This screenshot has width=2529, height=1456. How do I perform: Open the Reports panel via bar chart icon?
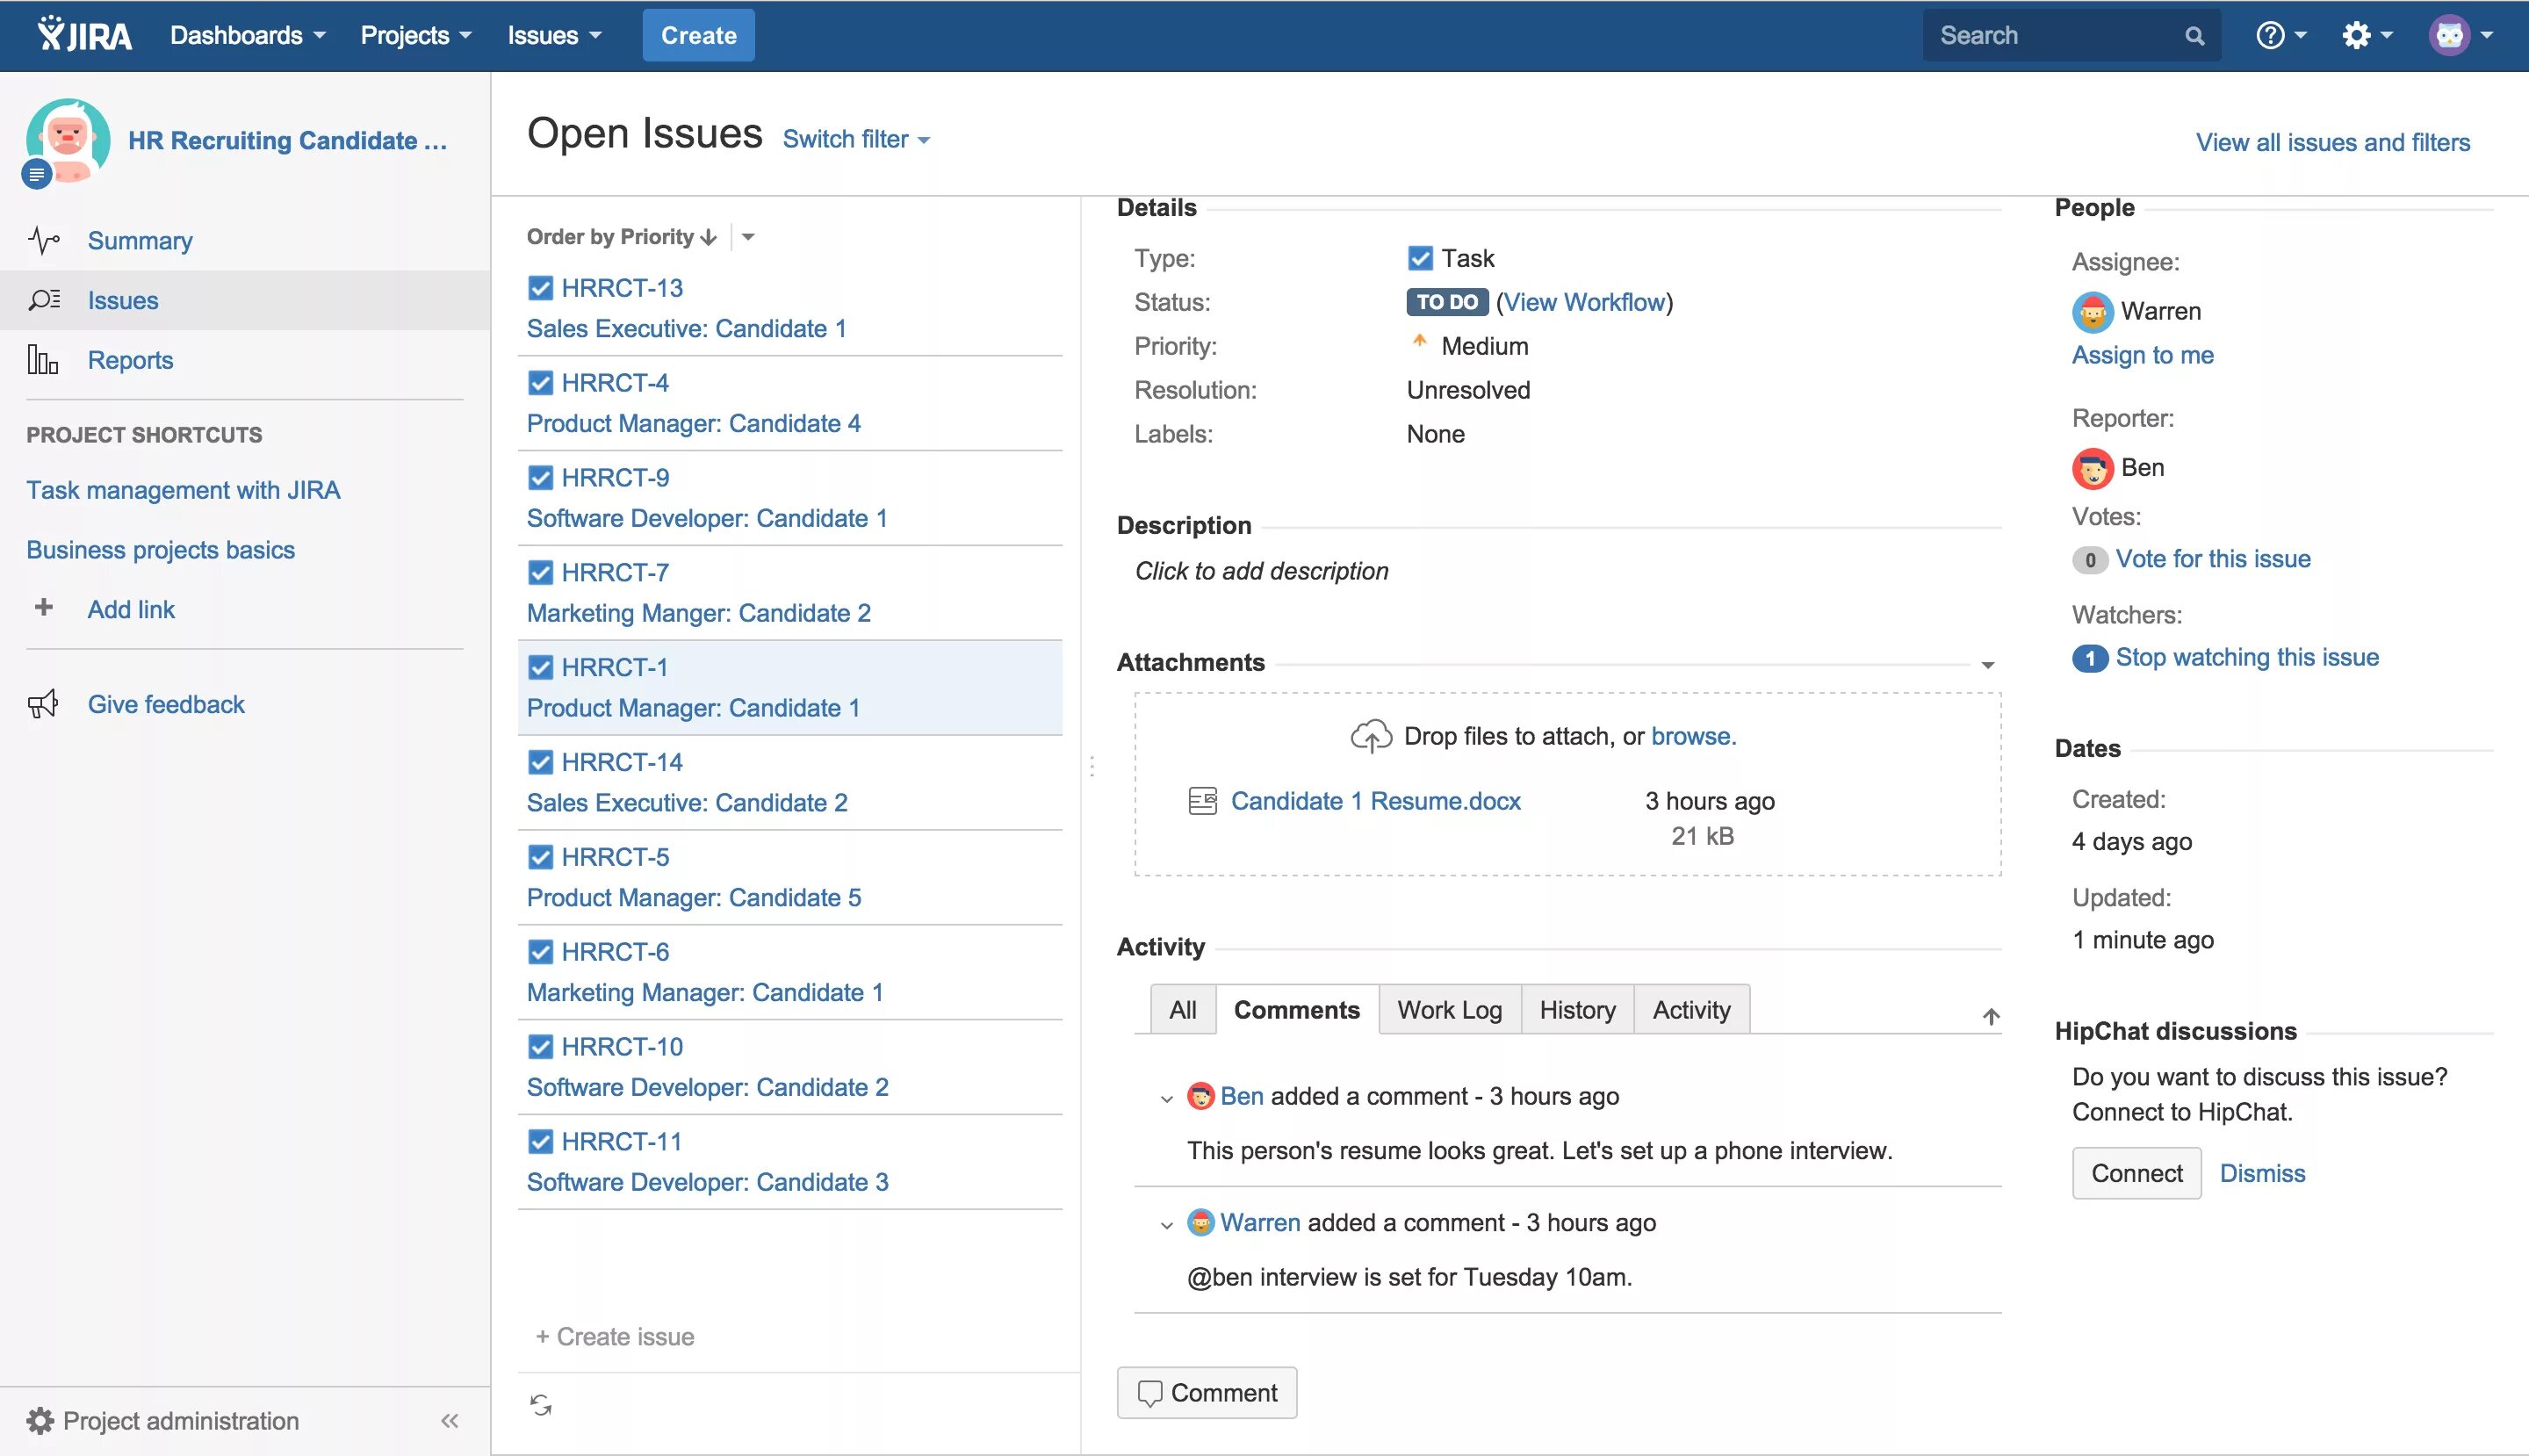(x=42, y=360)
